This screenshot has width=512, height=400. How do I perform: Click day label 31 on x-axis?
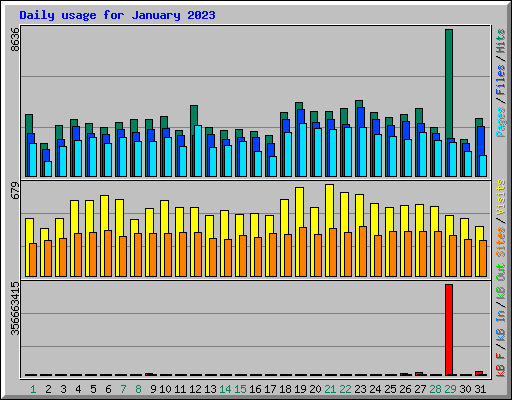click(480, 389)
